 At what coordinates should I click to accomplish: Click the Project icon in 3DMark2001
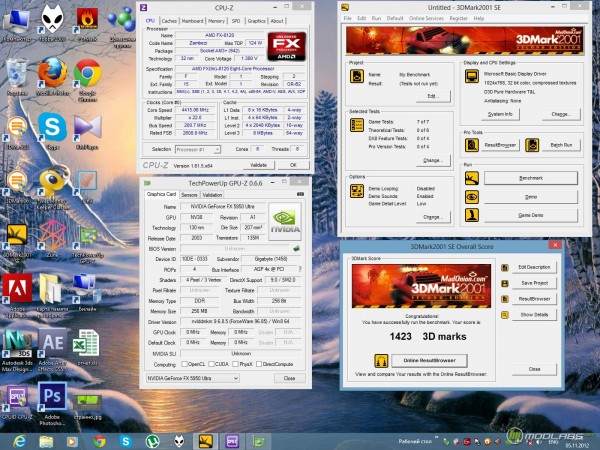tap(357, 76)
